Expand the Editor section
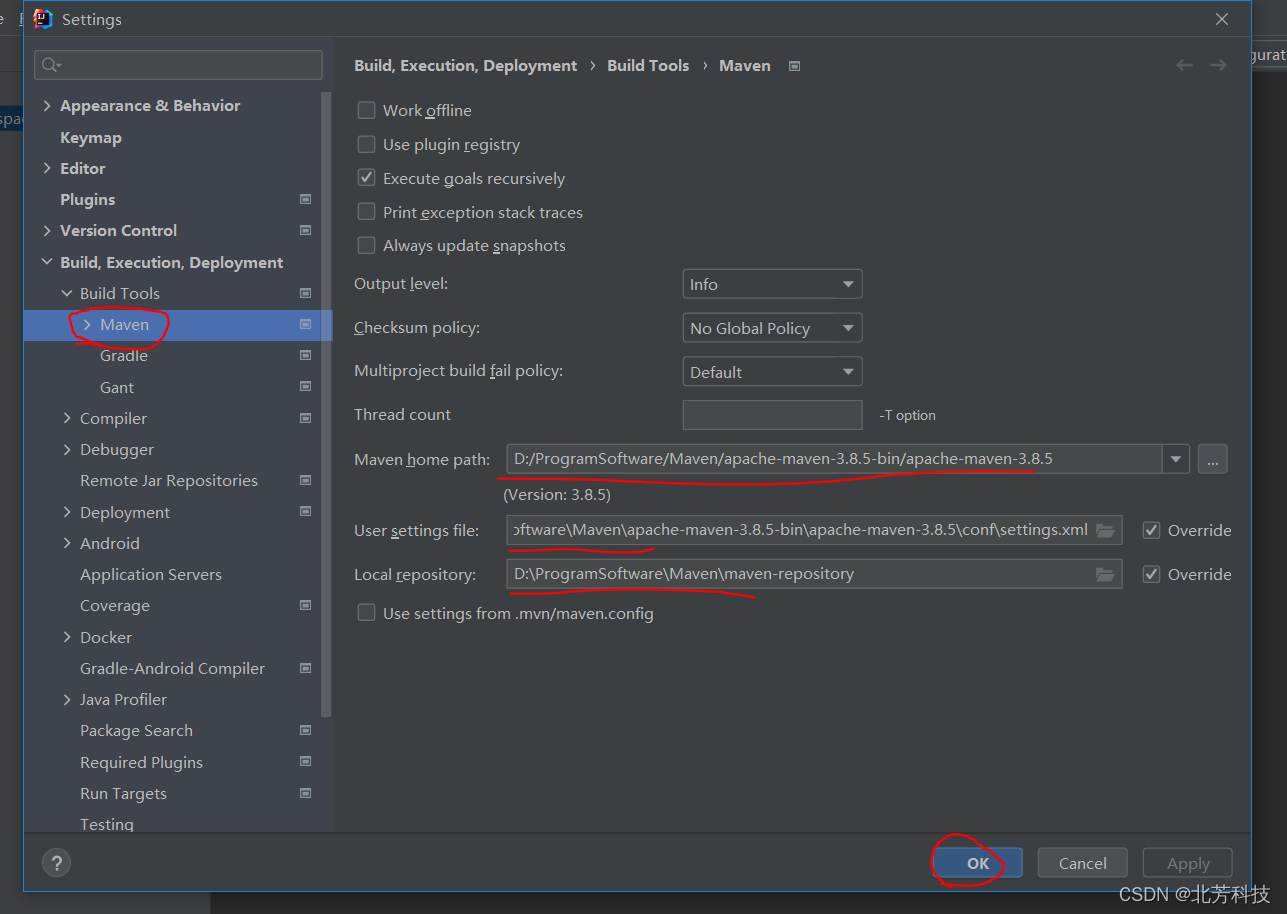This screenshot has width=1287, height=914. pyautogui.click(x=47, y=168)
